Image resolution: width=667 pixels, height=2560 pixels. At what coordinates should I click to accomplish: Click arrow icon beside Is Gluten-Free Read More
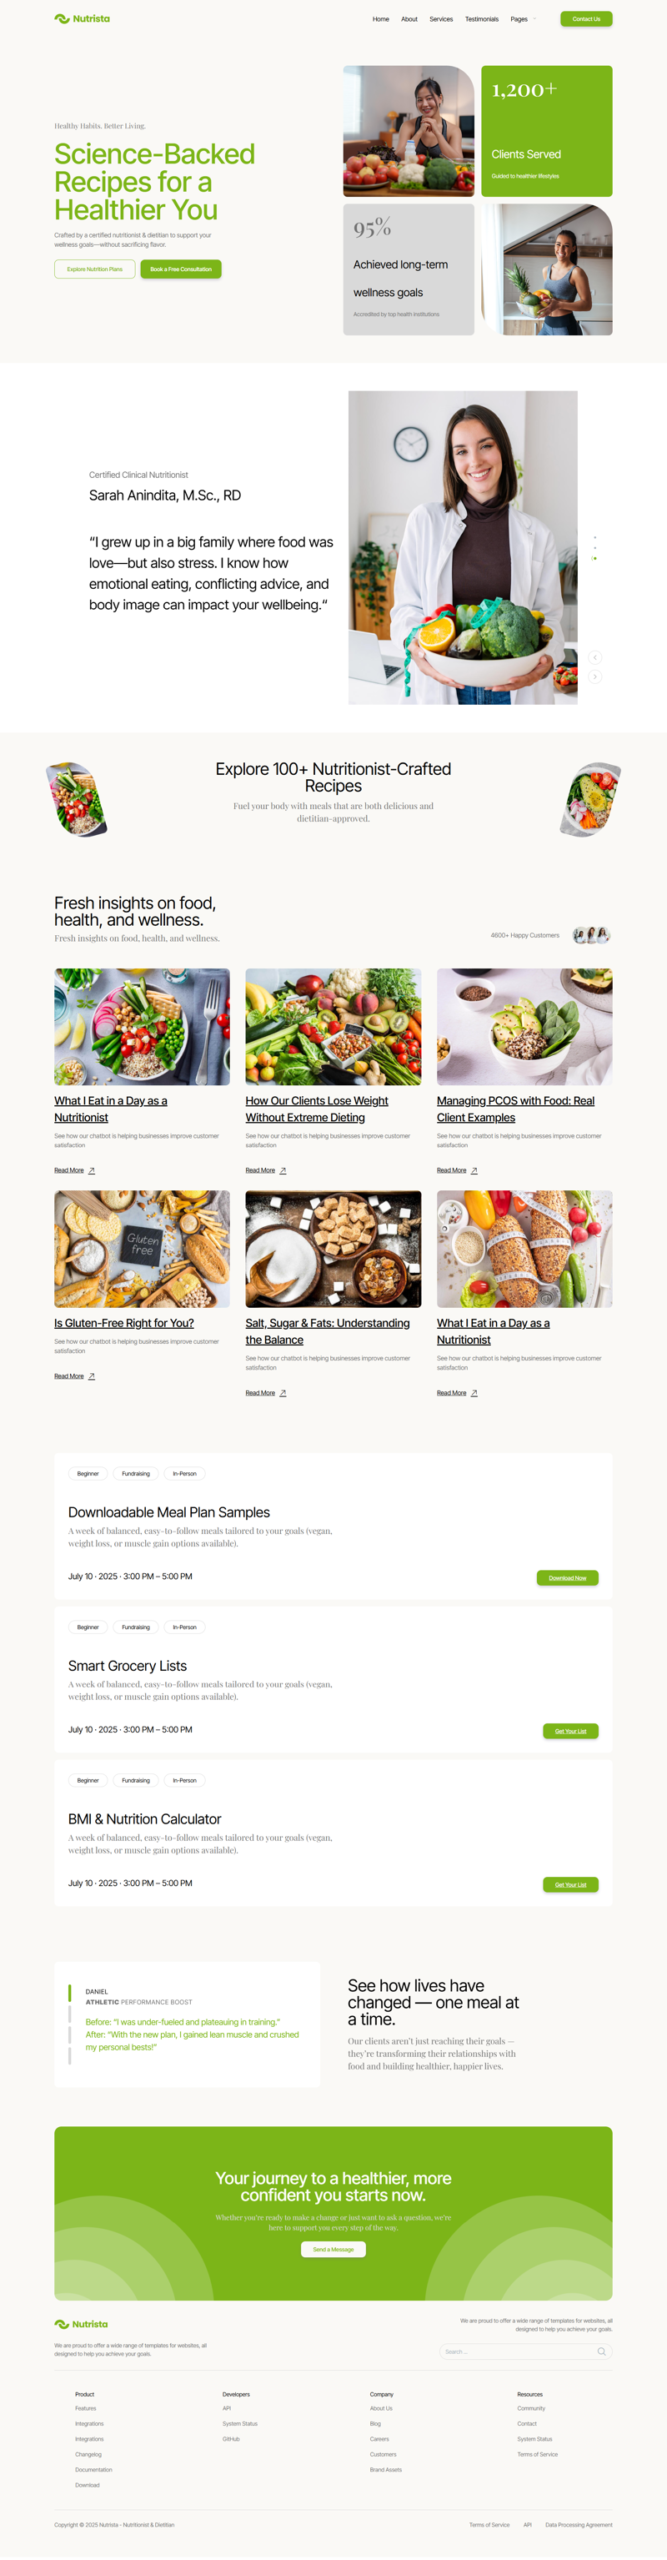pyautogui.click(x=92, y=1376)
